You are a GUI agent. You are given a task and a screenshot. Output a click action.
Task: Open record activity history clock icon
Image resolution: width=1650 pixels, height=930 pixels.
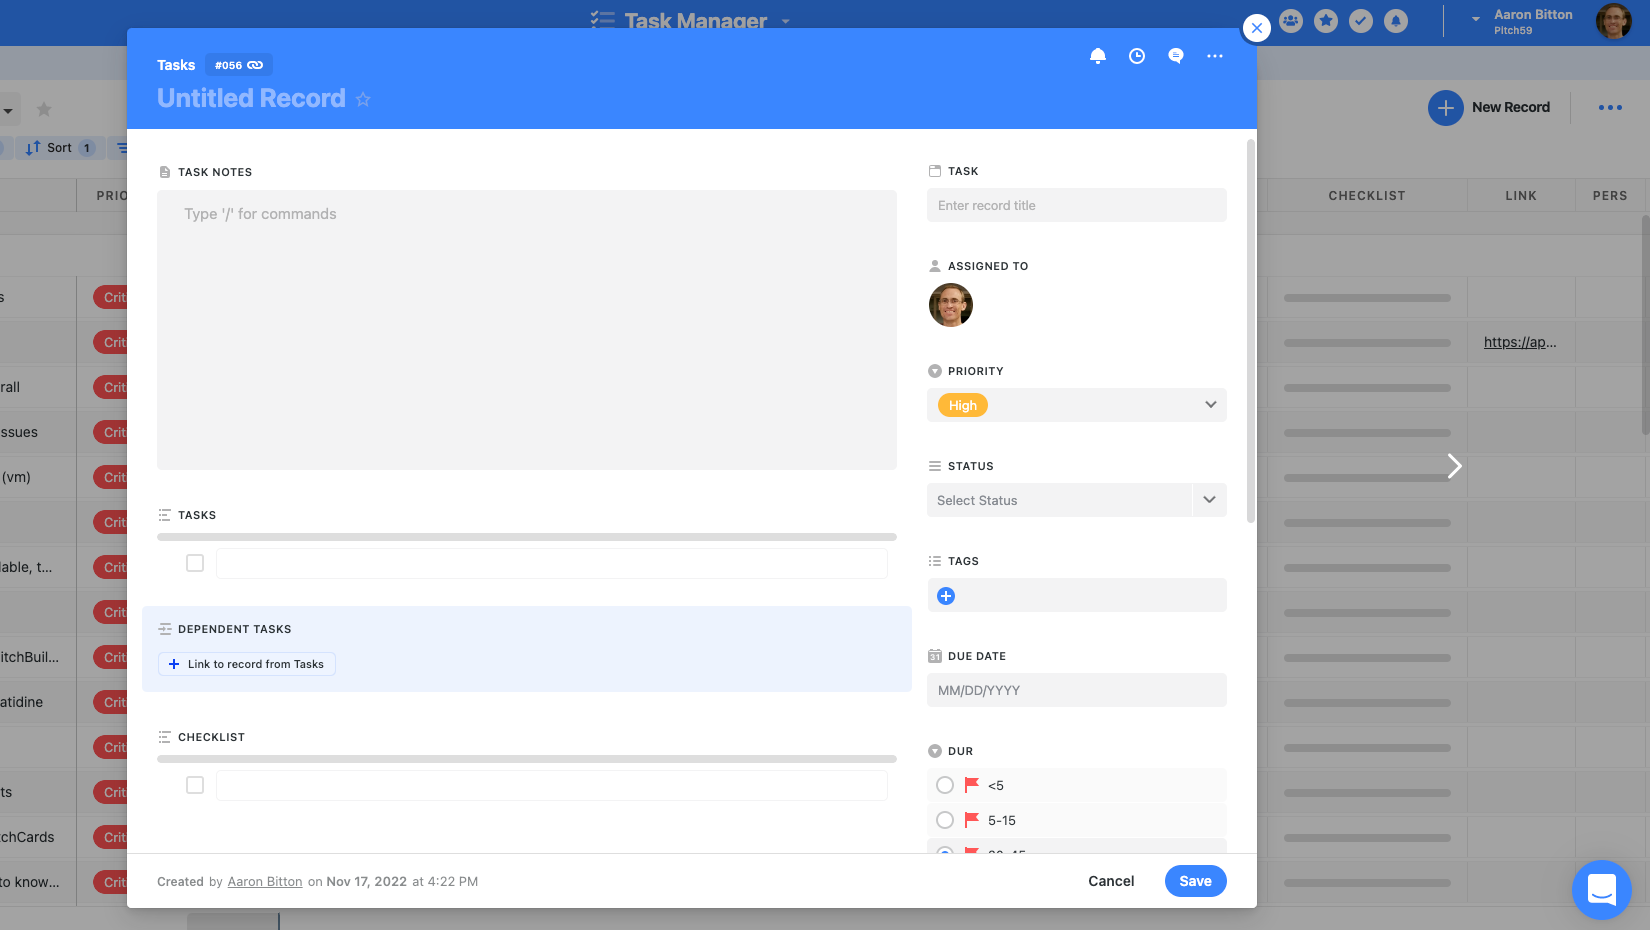pos(1136,56)
